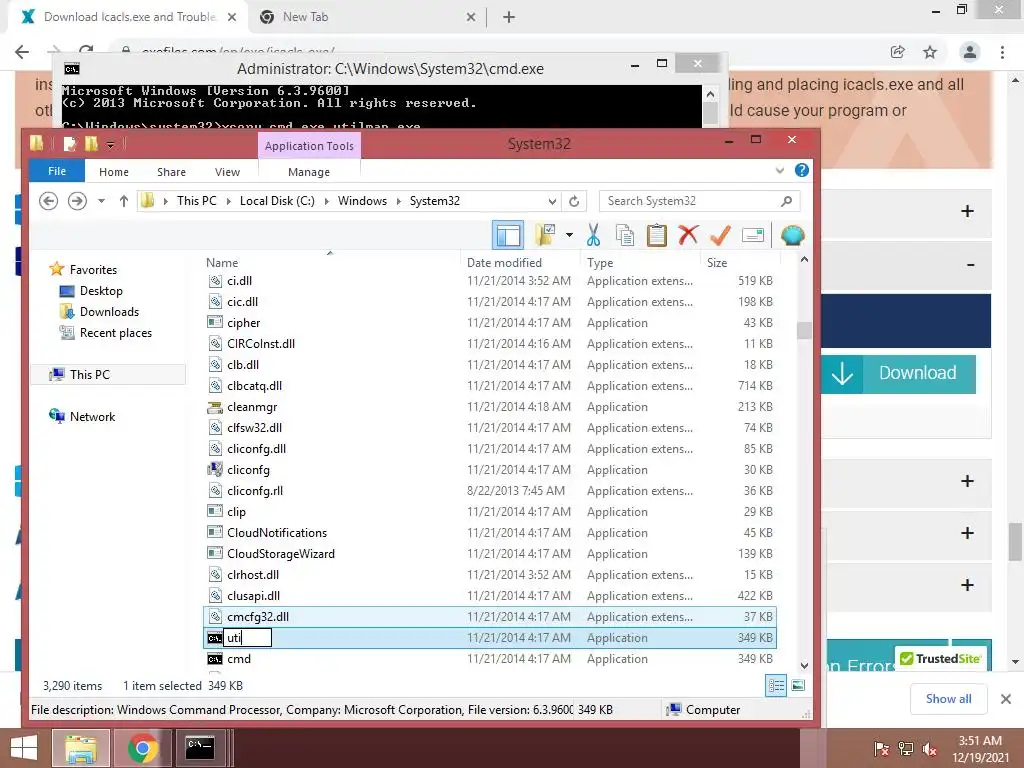
Task: Click the Copy icon in Explorer toolbar
Action: [625, 235]
